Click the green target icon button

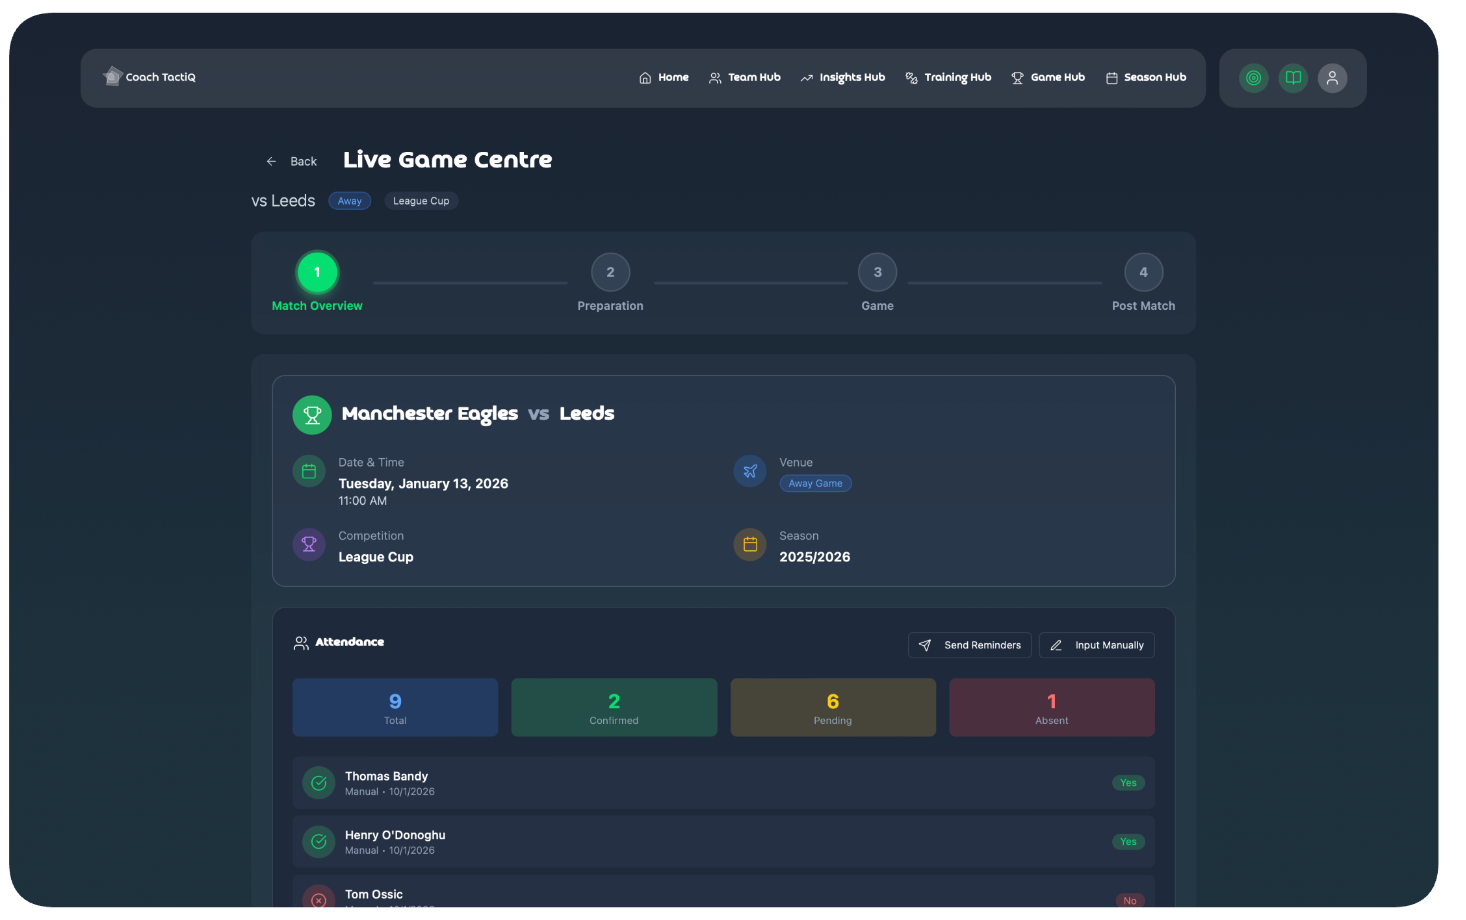tap(1253, 78)
